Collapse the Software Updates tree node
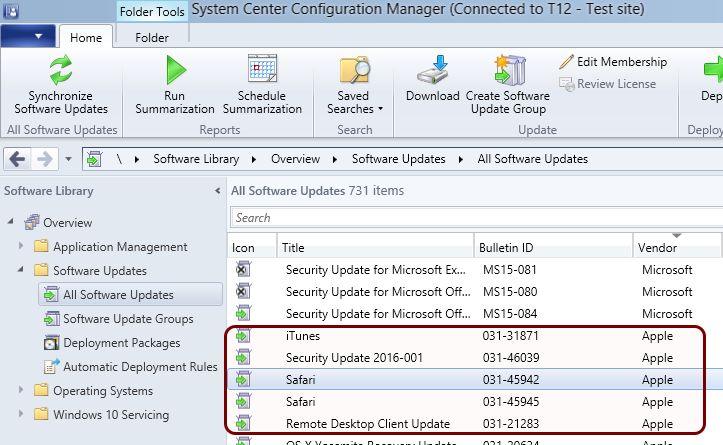 tap(20, 269)
